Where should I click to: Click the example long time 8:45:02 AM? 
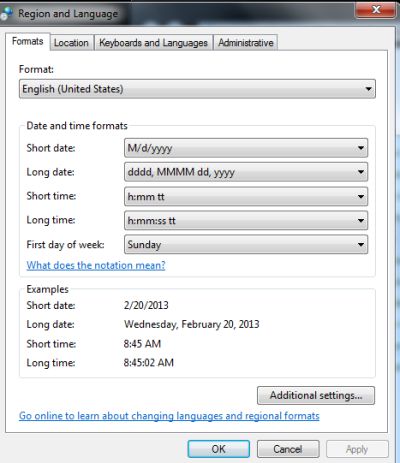149,363
